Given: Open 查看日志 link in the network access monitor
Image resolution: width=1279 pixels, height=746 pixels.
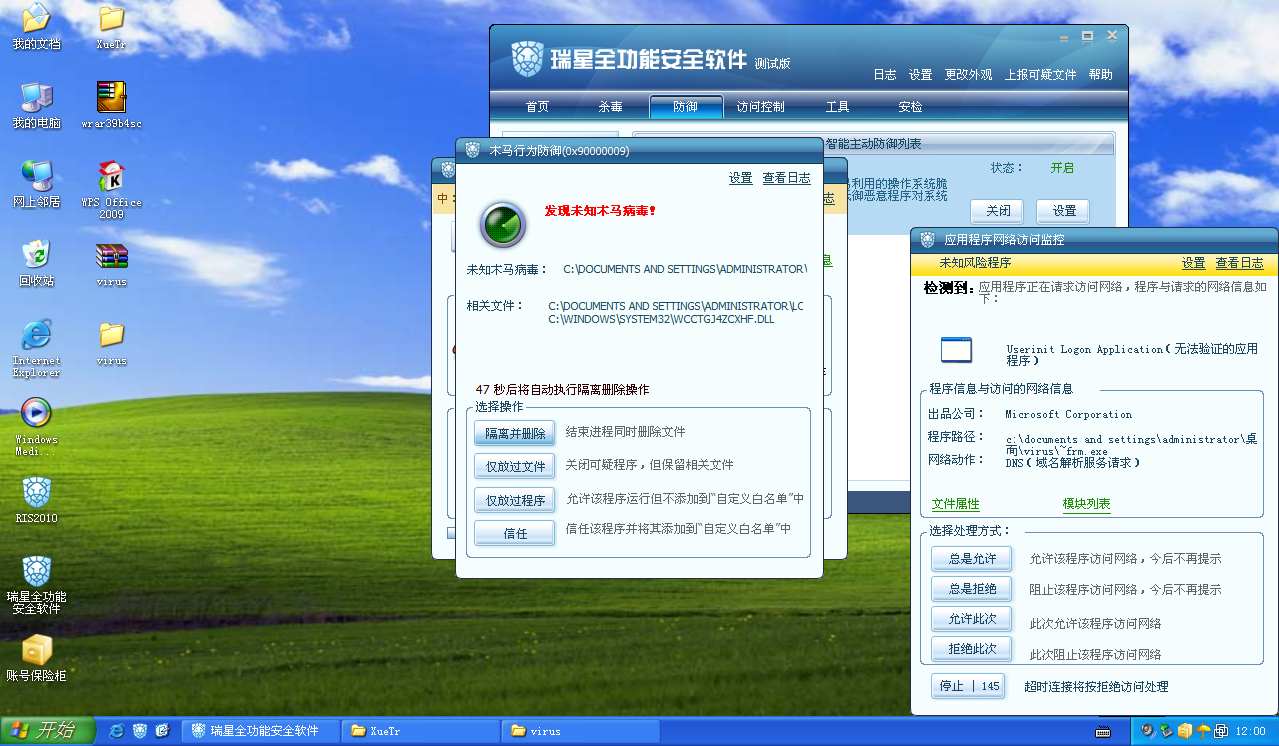Looking at the screenshot, I should [x=1239, y=263].
